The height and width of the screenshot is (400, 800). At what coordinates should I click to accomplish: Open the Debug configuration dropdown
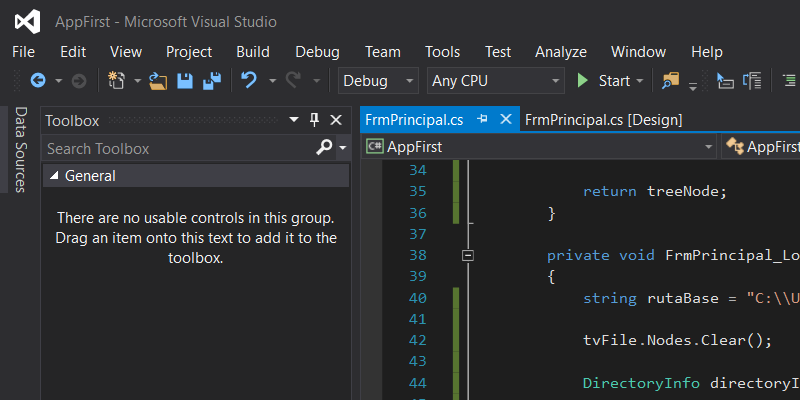(x=379, y=81)
